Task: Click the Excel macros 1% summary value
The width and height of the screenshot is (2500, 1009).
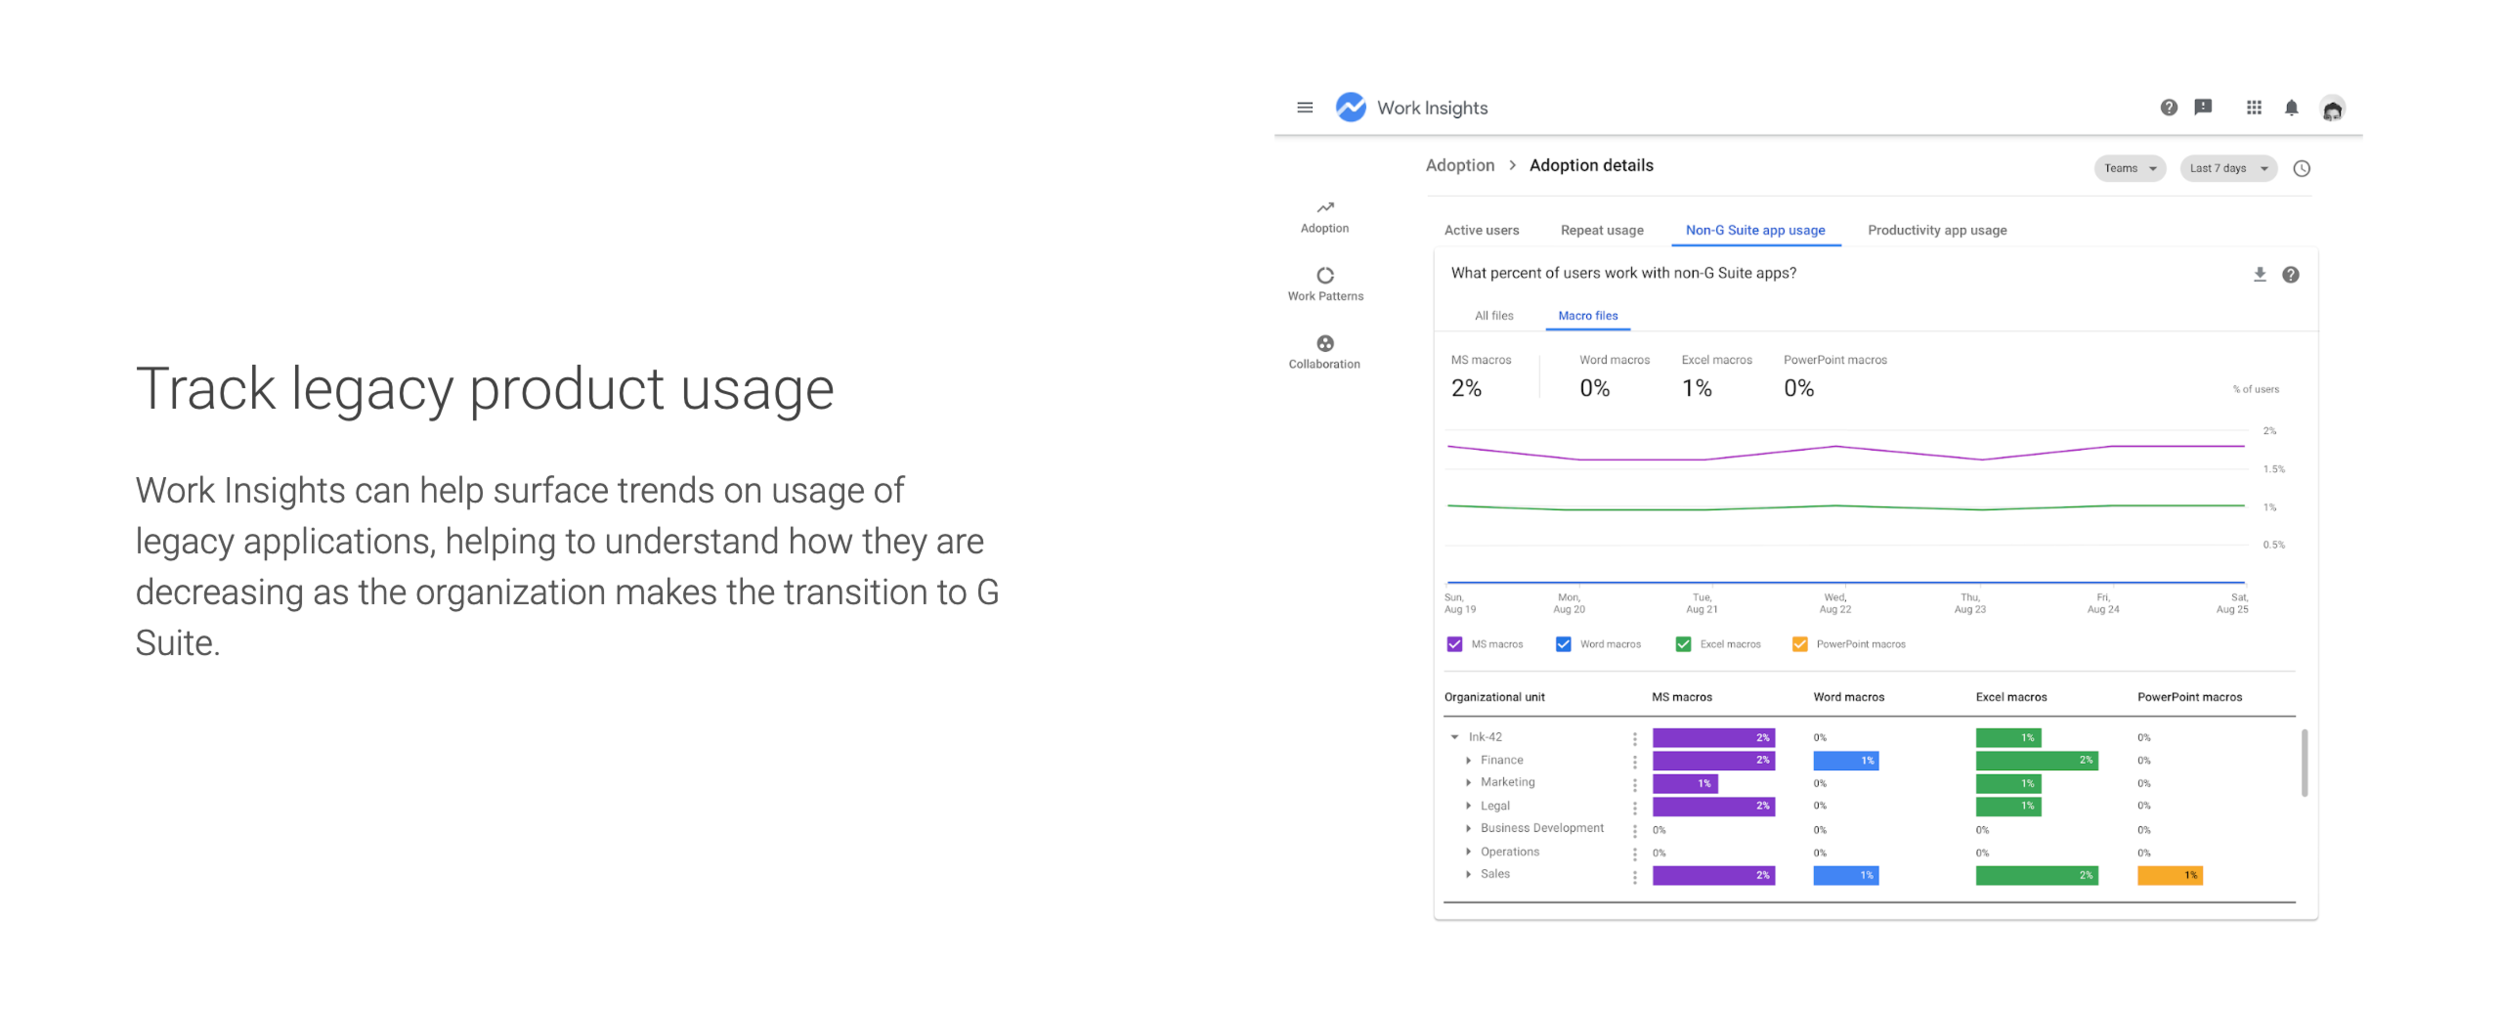Action: click(1696, 388)
